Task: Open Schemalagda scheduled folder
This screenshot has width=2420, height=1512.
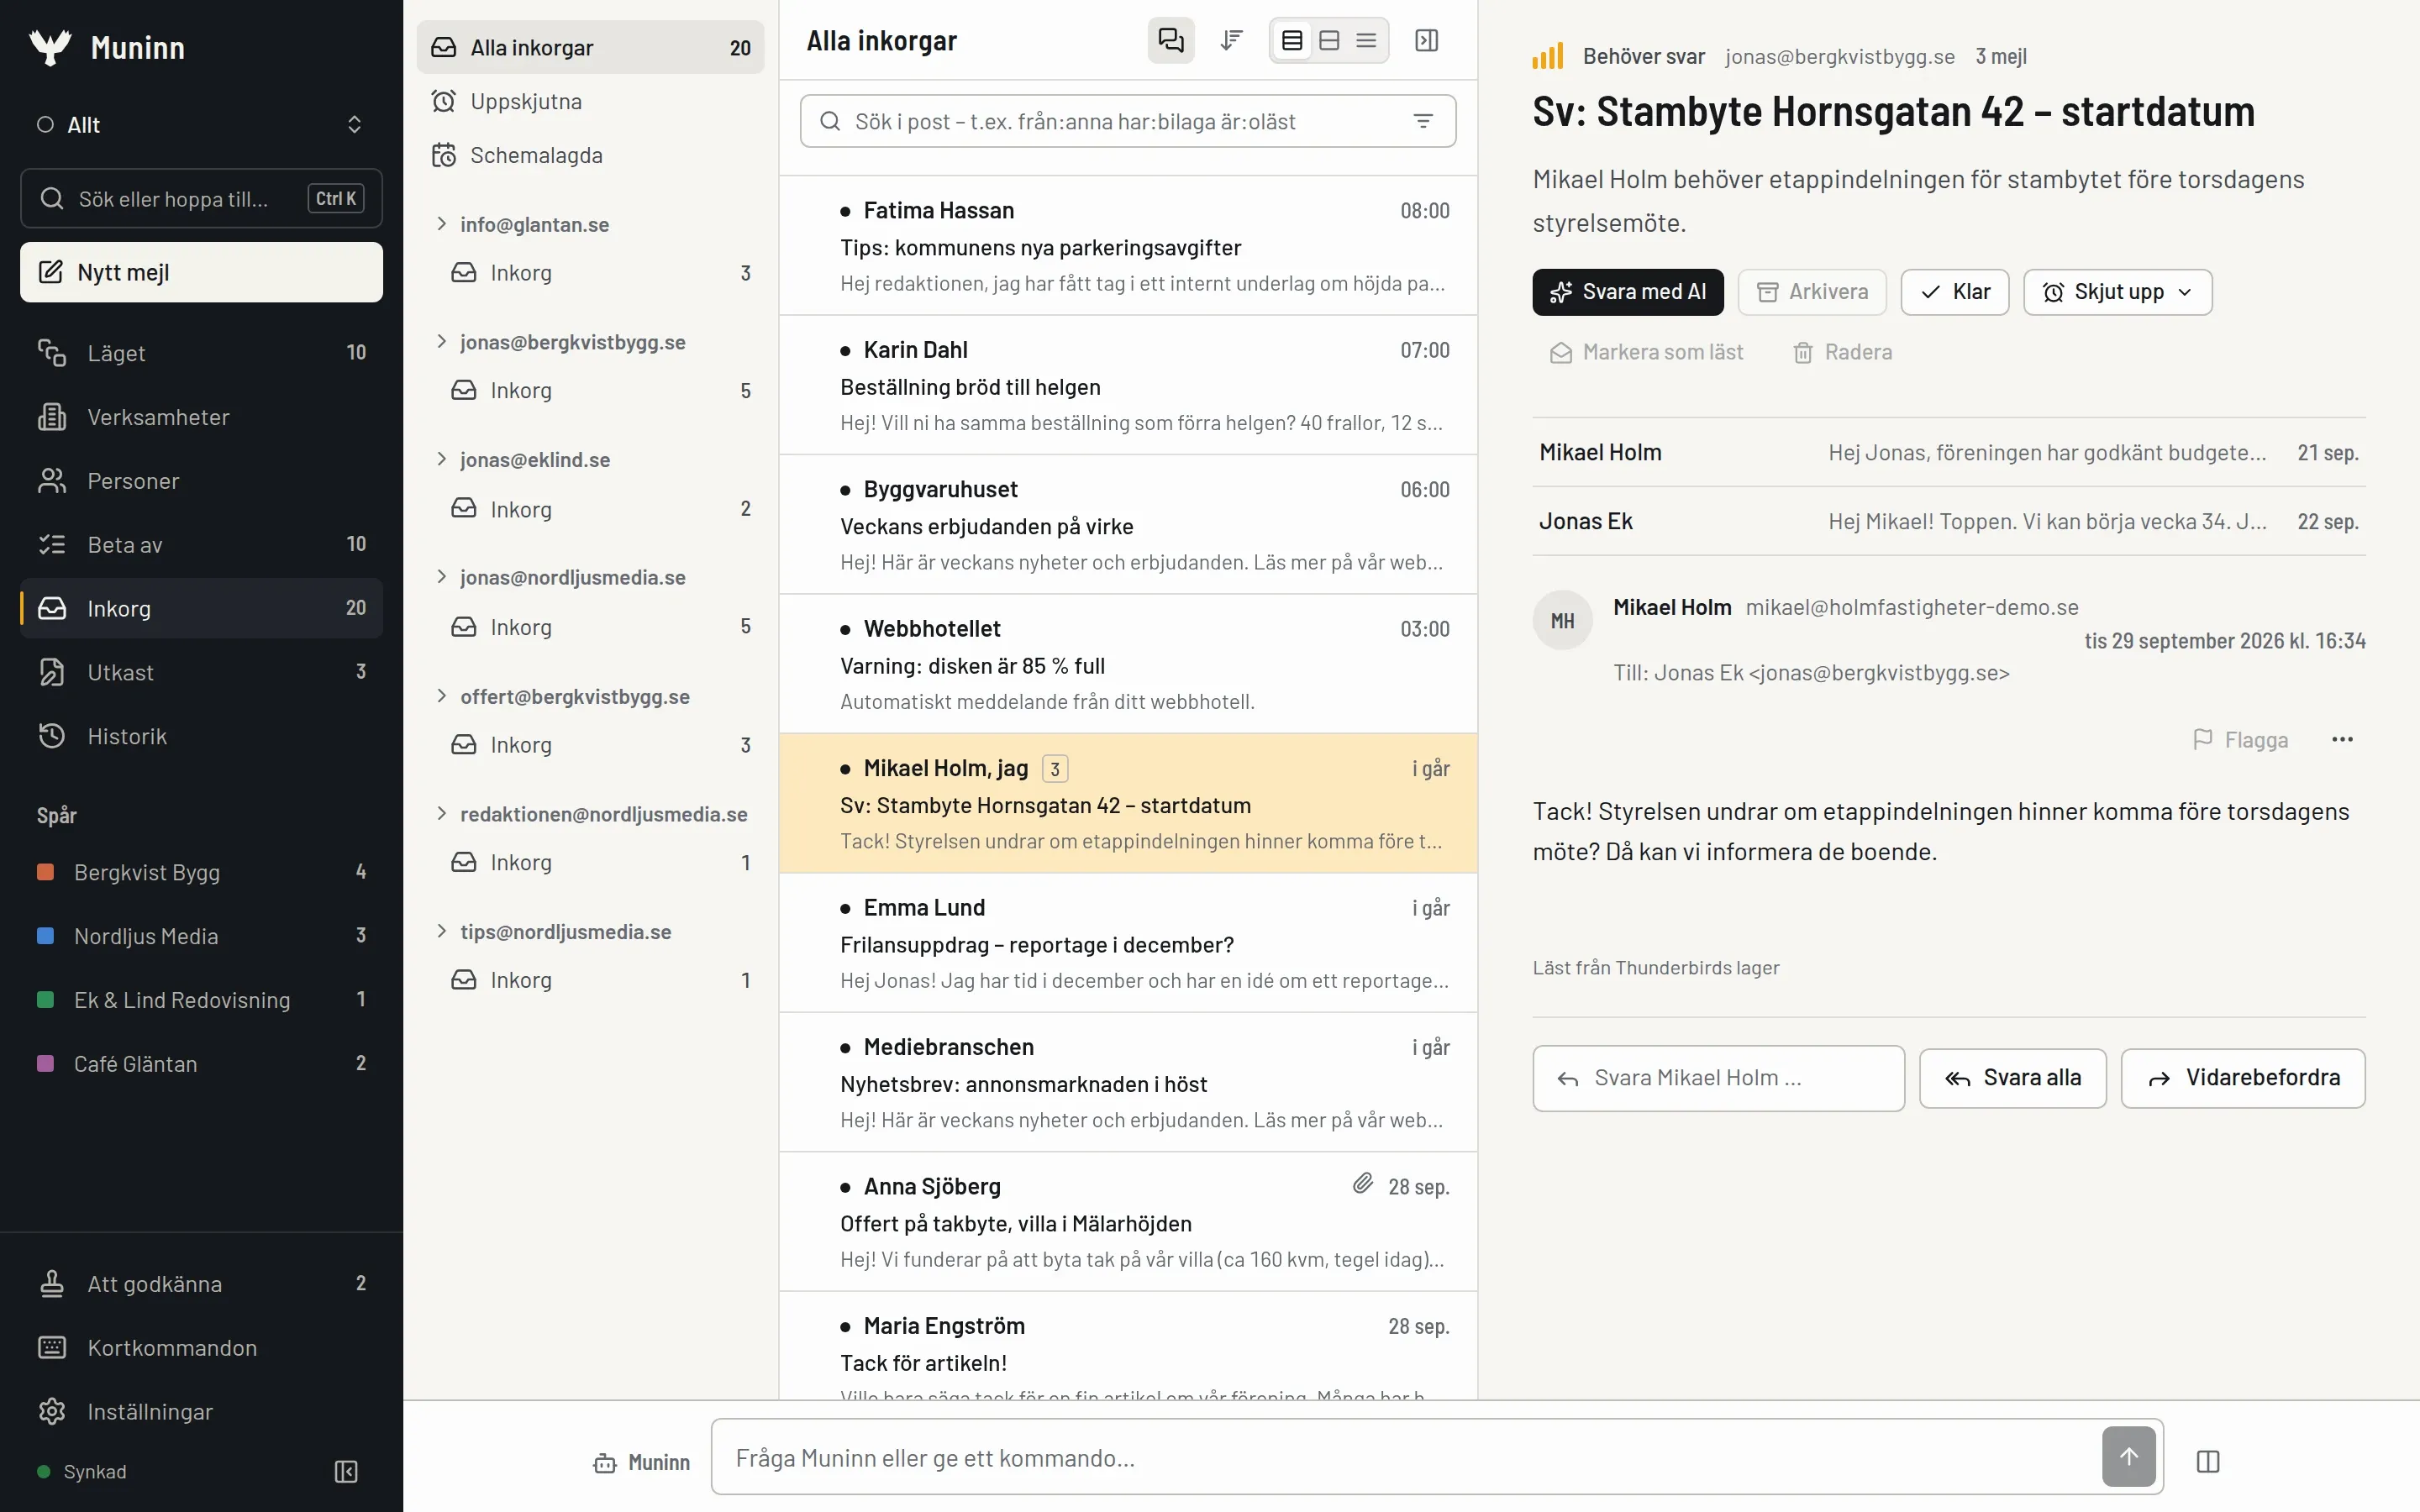Action: [x=590, y=155]
